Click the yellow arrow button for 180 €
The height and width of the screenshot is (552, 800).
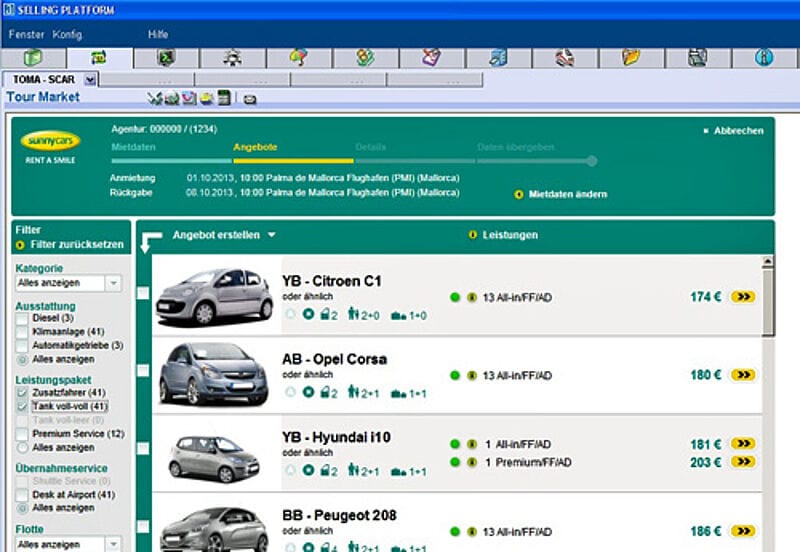[743, 374]
